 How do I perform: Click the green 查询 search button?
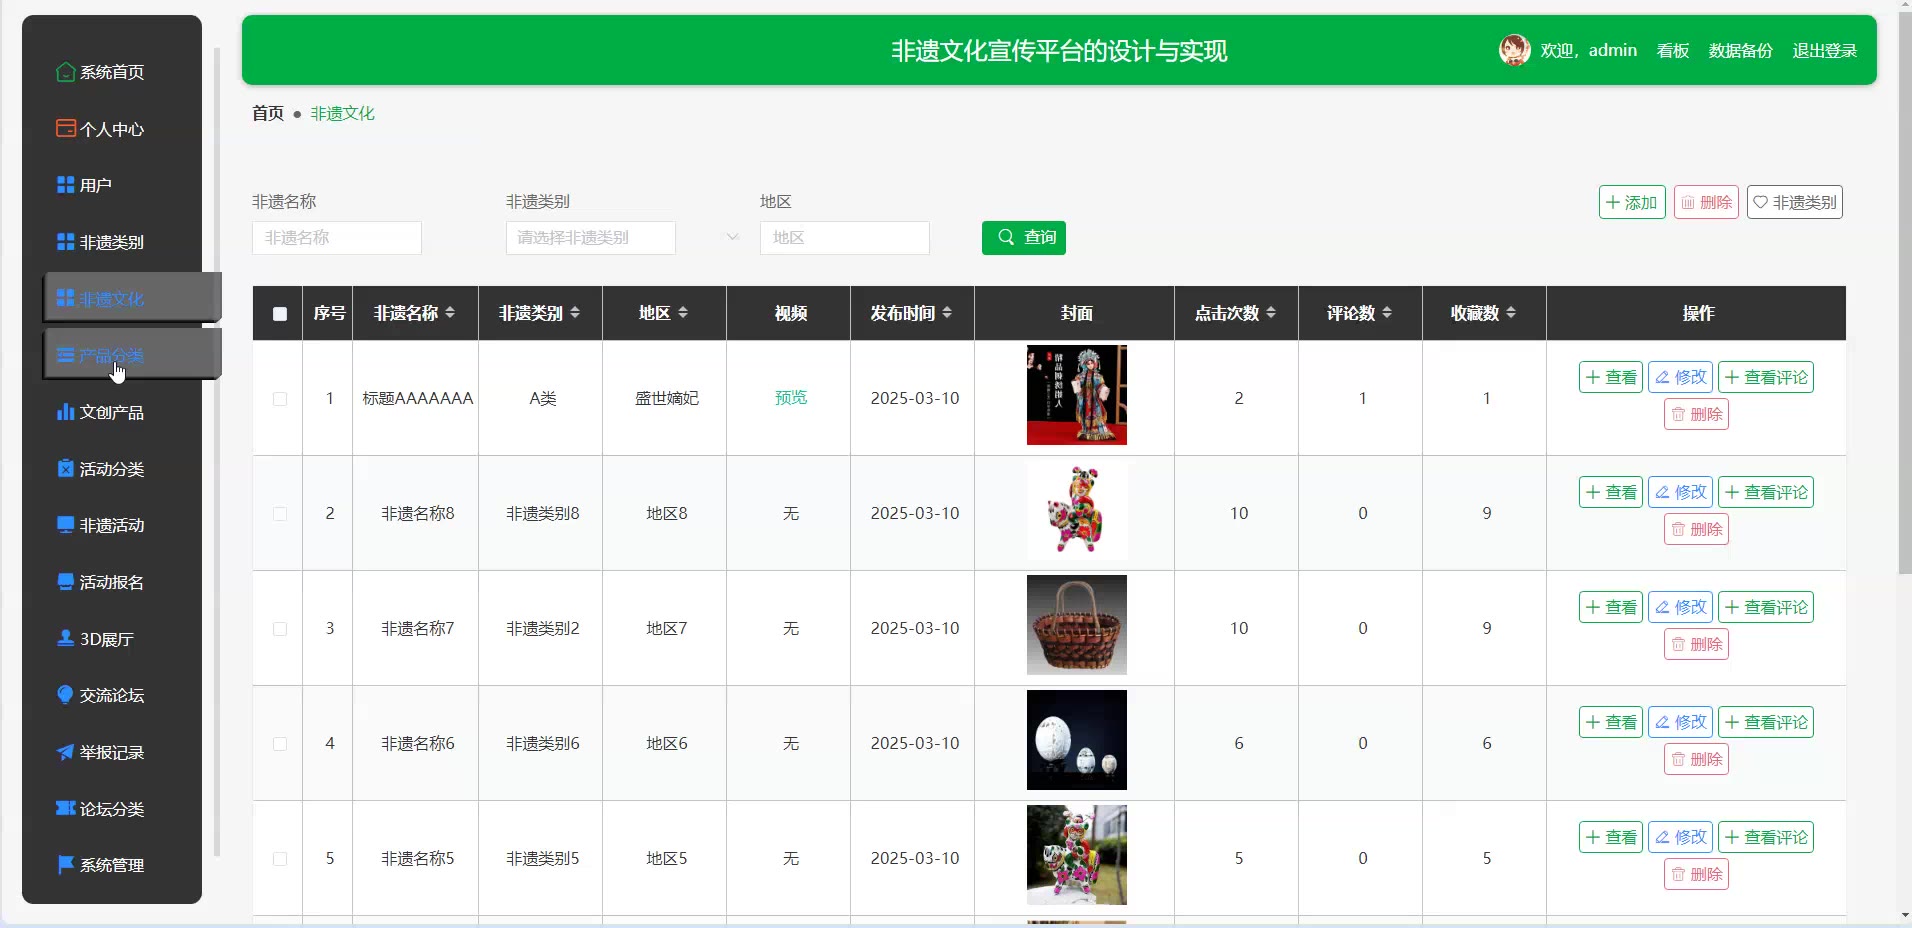(1024, 238)
